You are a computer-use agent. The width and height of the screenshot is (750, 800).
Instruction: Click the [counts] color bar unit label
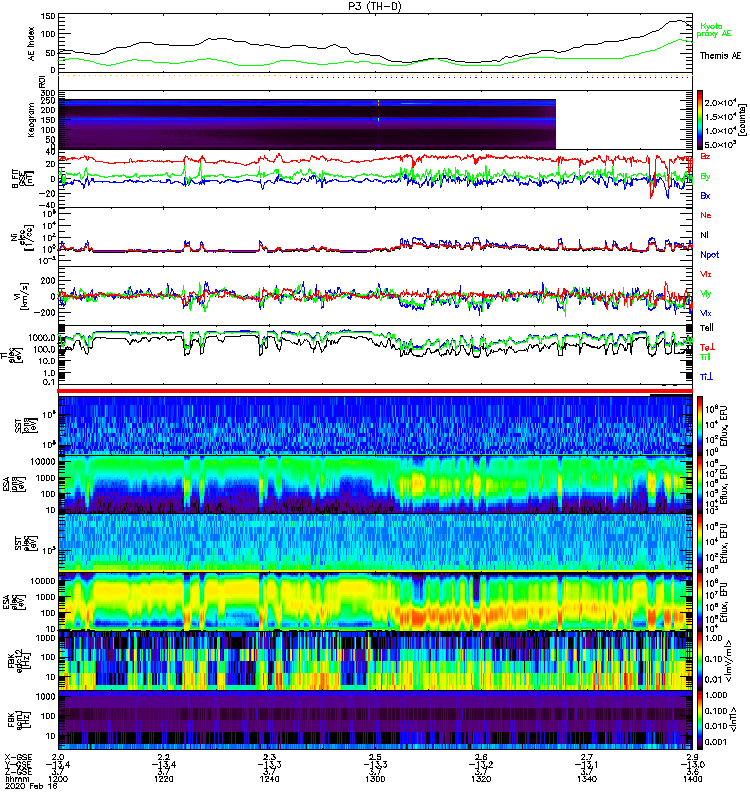tap(743, 120)
